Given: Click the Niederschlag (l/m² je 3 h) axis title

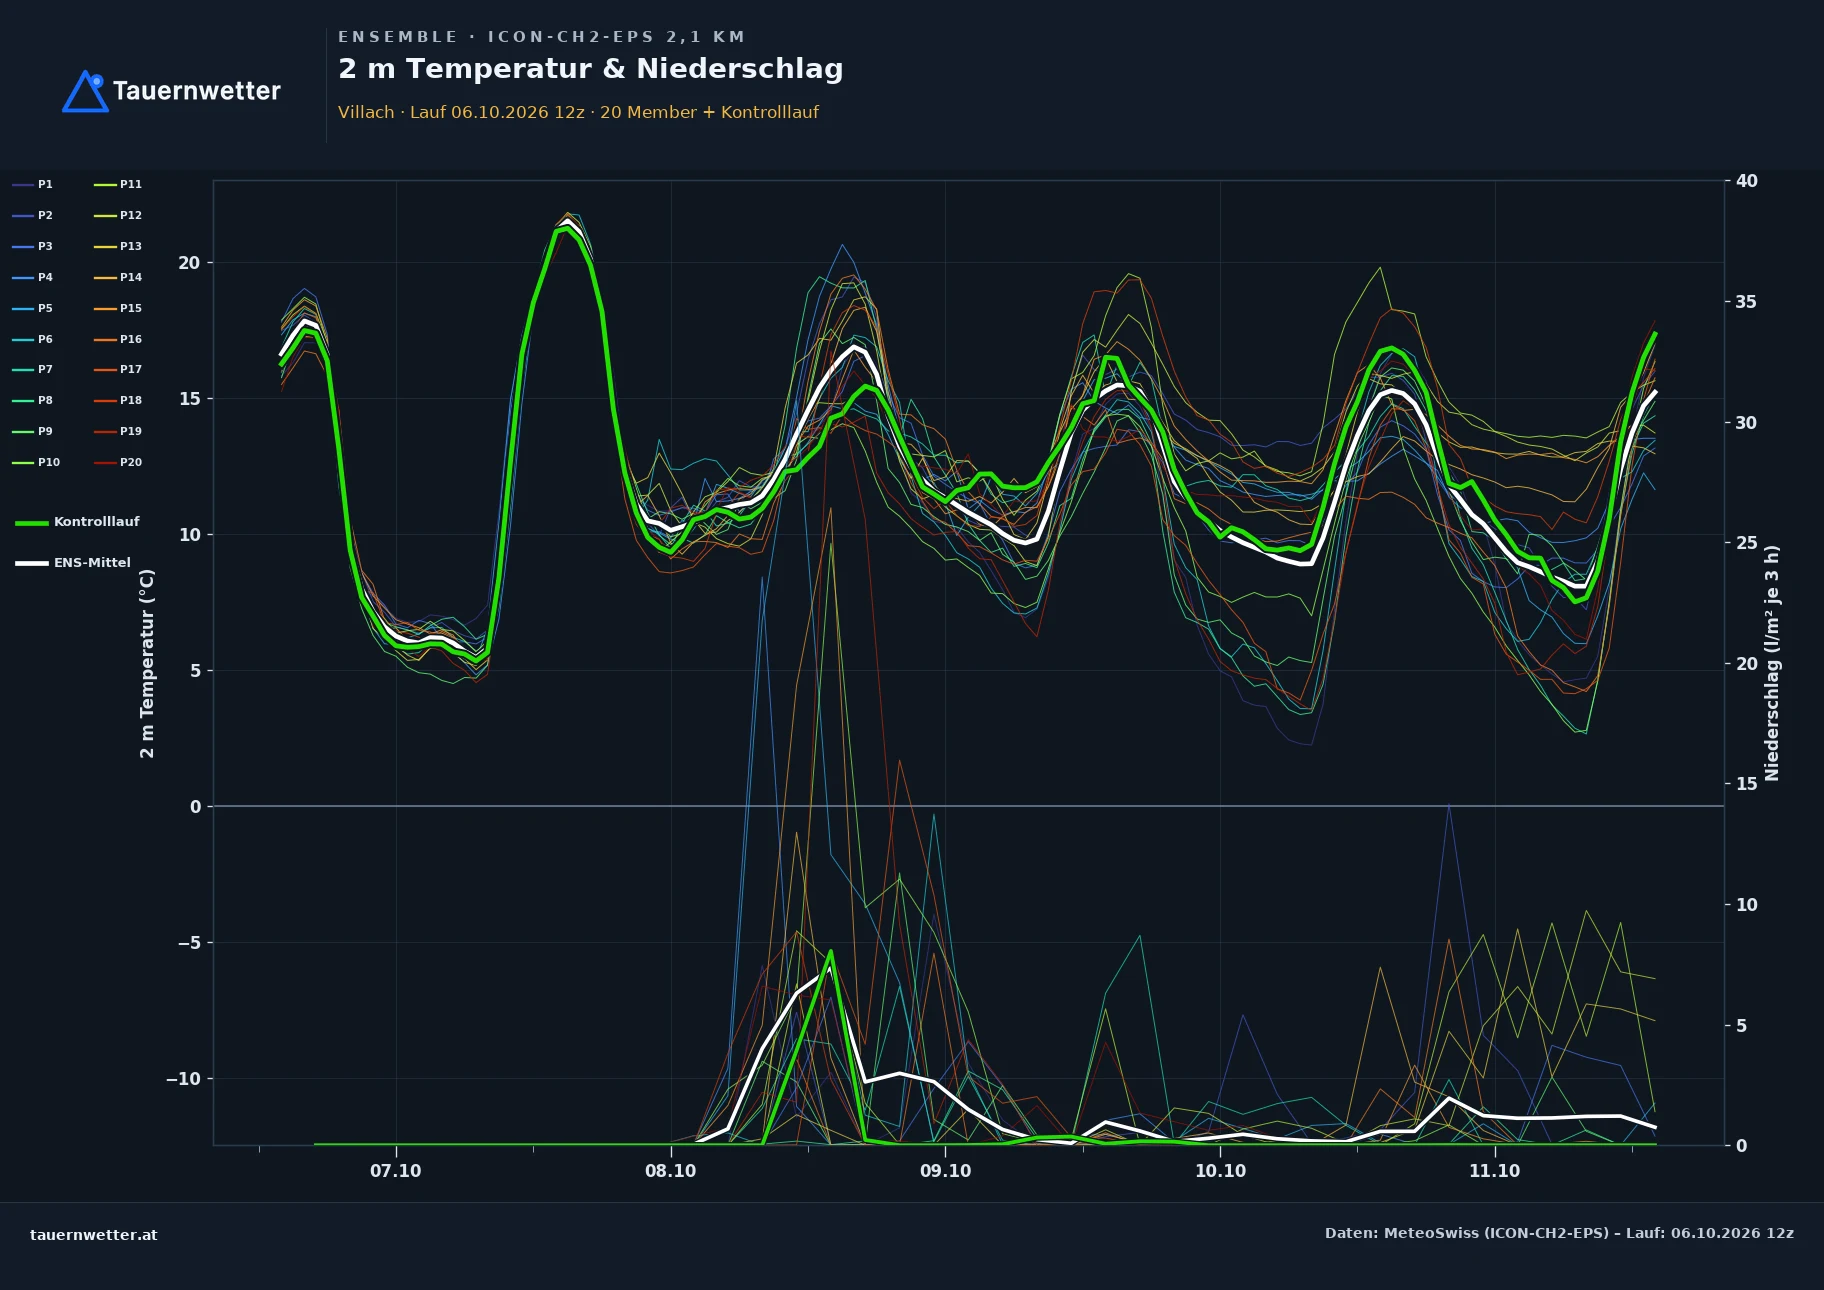Looking at the screenshot, I should (1772, 663).
